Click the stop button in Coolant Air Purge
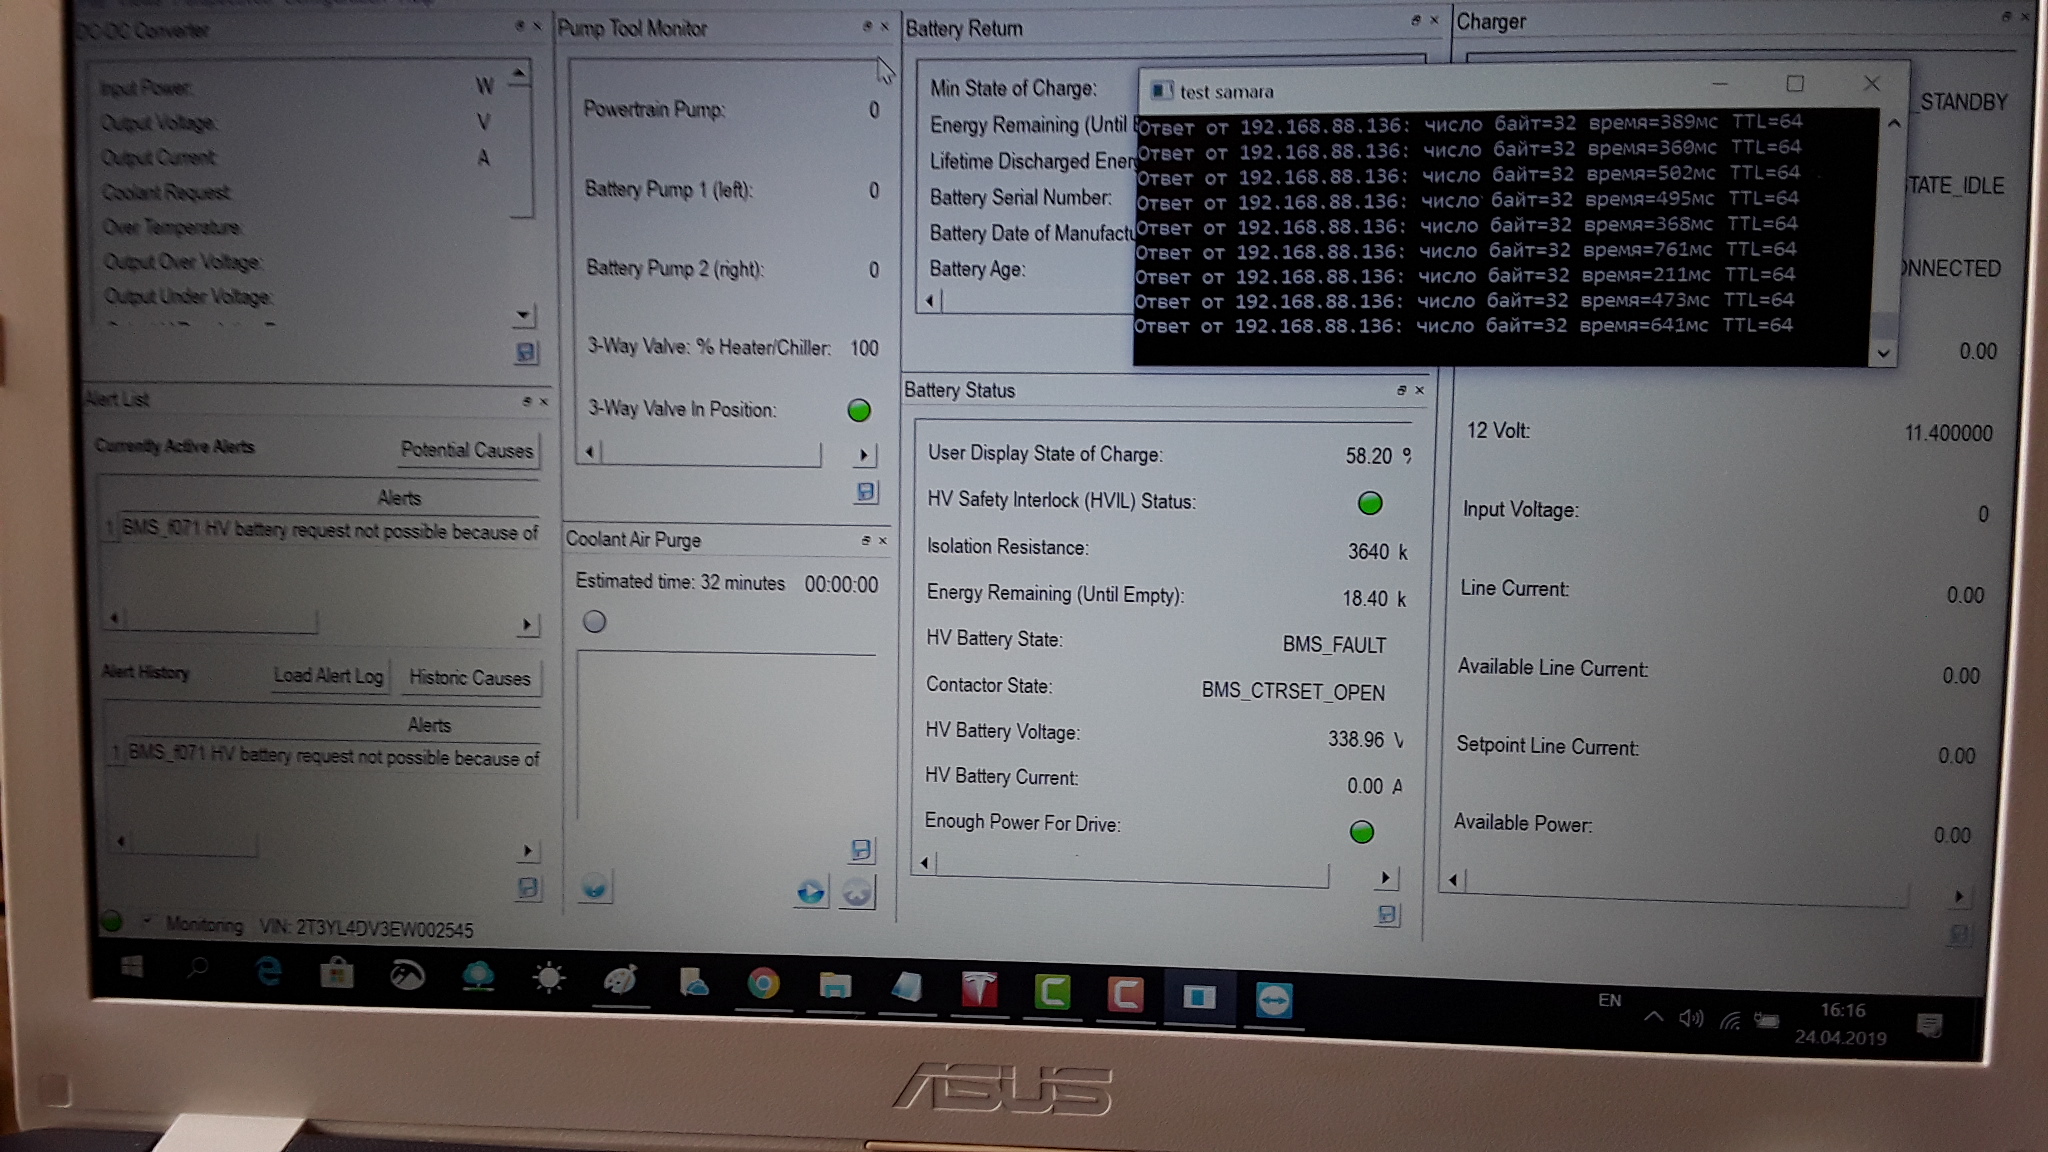Screen dimensions: 2048x1152 (x=857, y=891)
